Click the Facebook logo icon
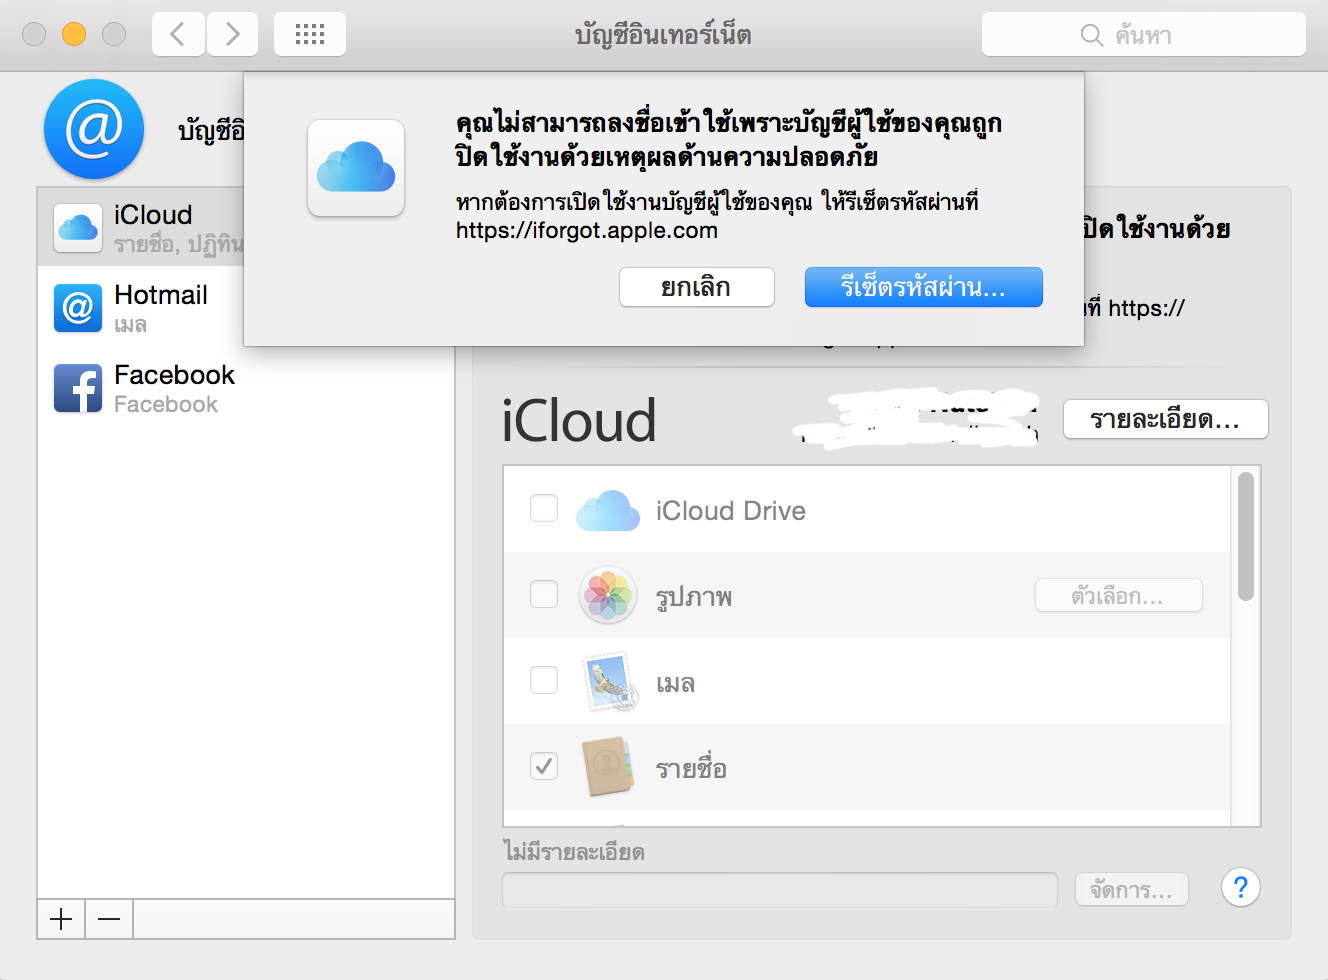The height and width of the screenshot is (980, 1328). pos(78,388)
